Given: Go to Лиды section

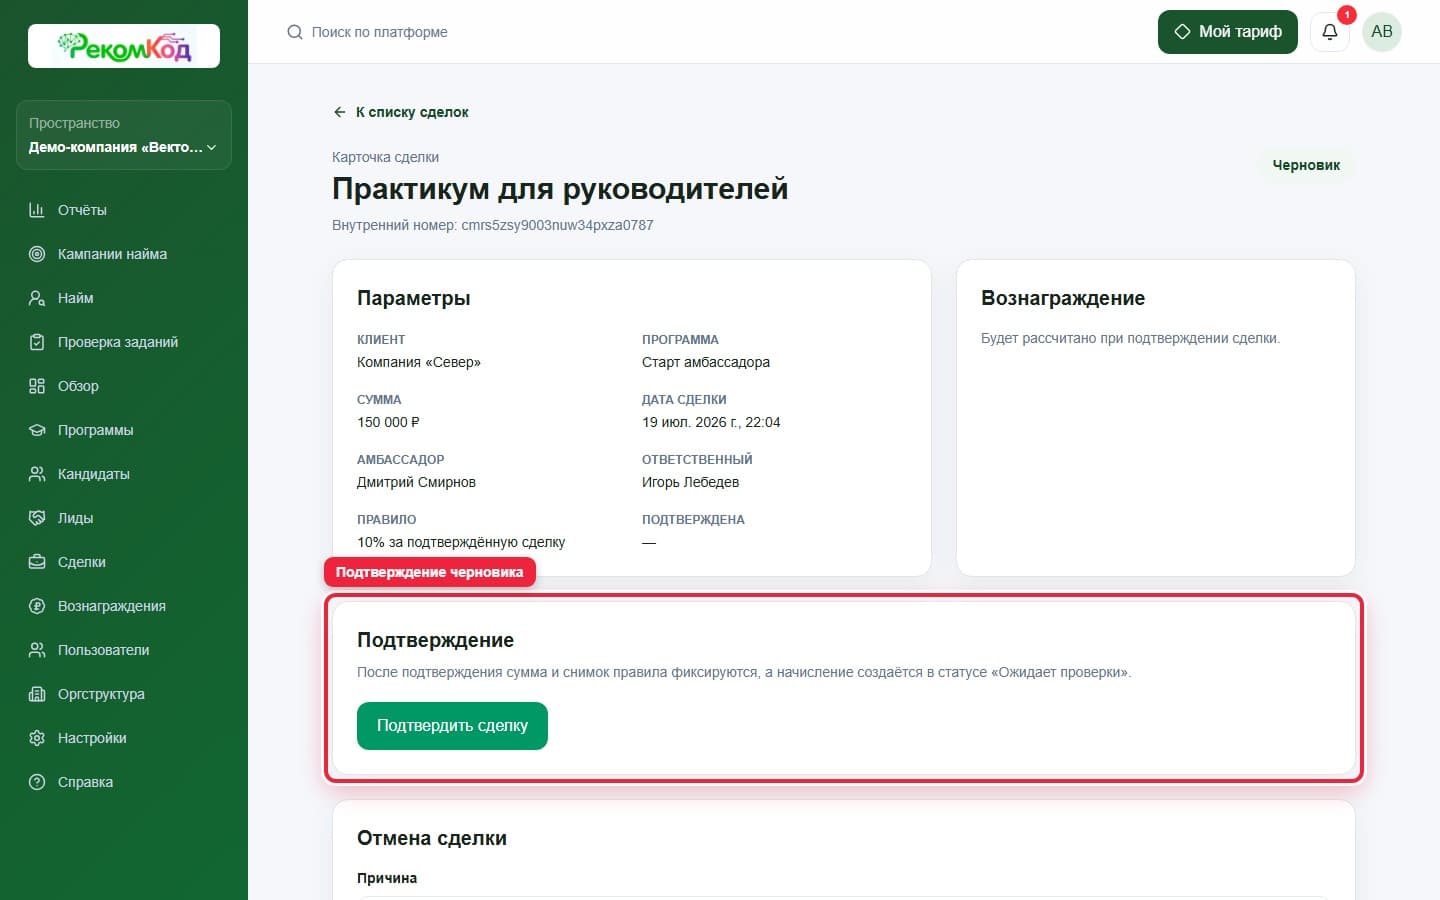Looking at the screenshot, I should click(124, 518).
